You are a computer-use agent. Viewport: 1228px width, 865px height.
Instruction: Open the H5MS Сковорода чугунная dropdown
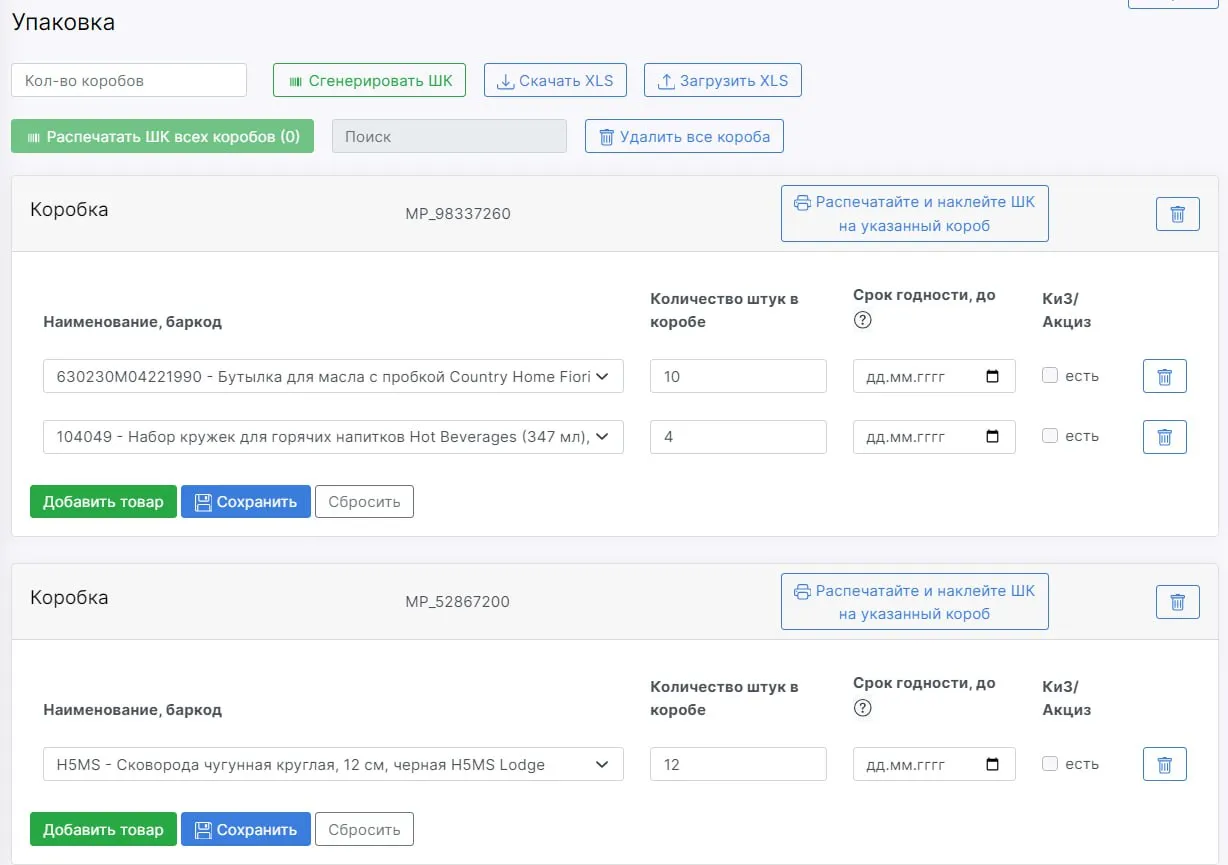333,765
